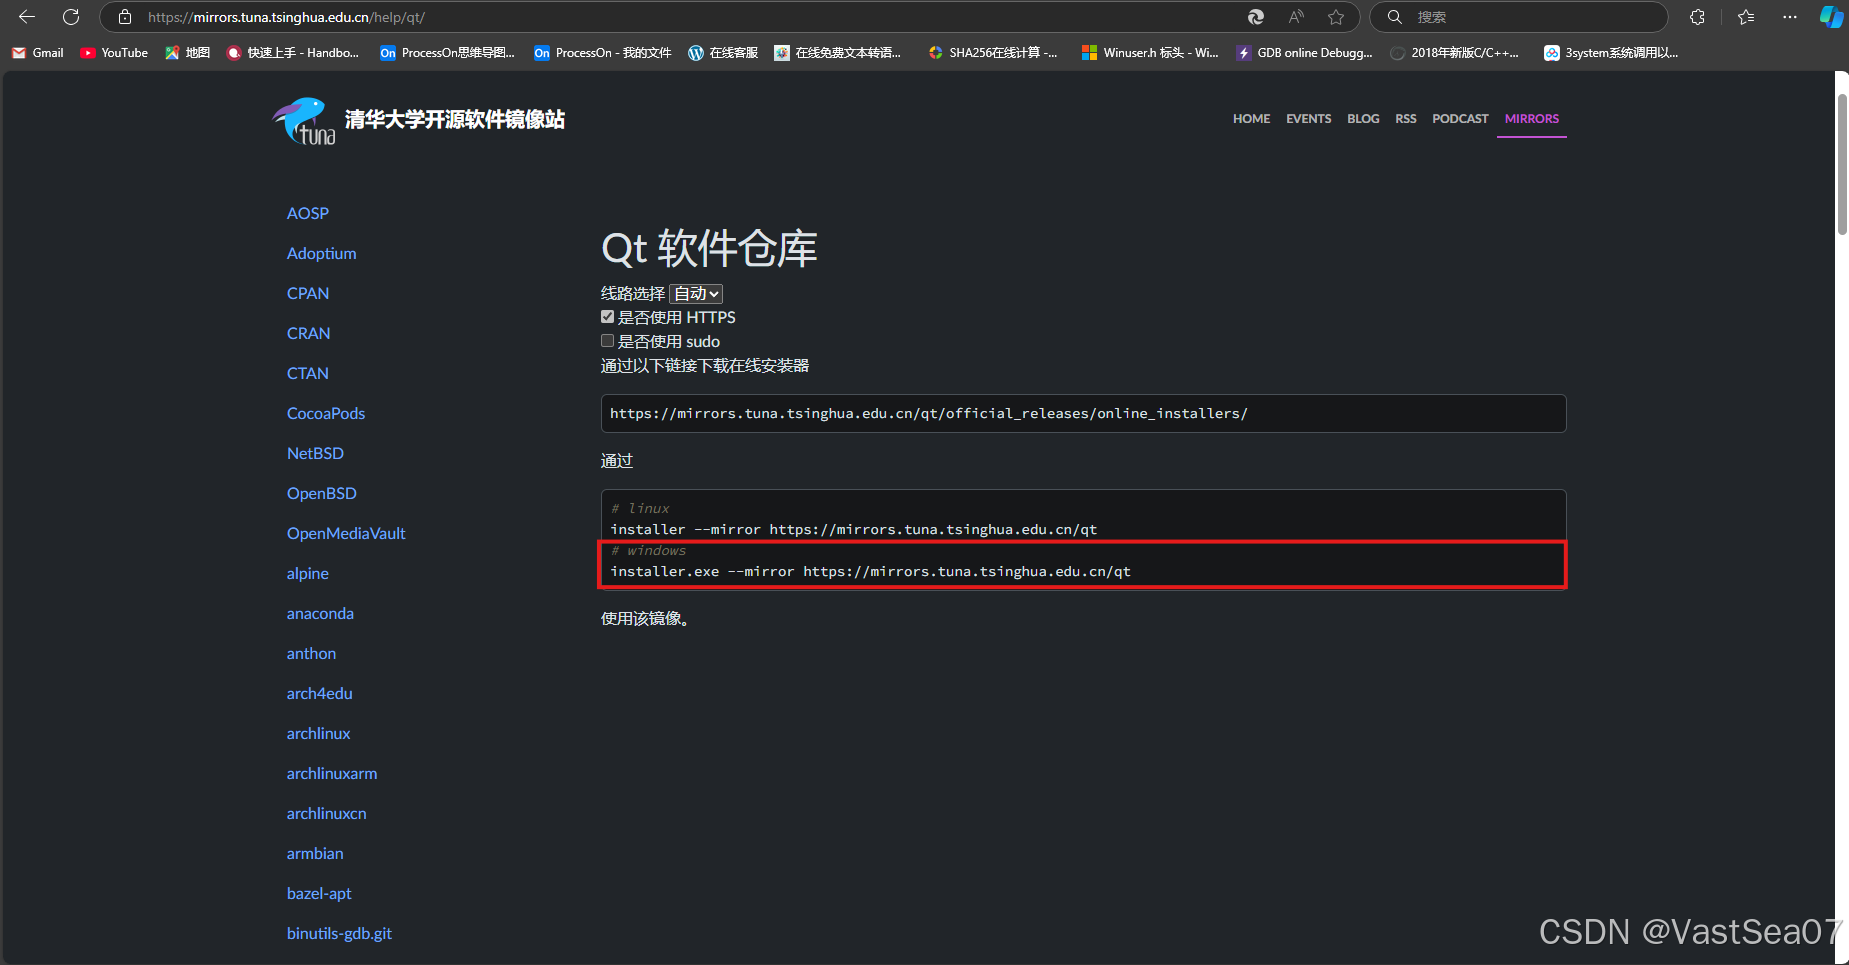
Task: Click the search magnifier icon in search box
Action: (x=1395, y=17)
